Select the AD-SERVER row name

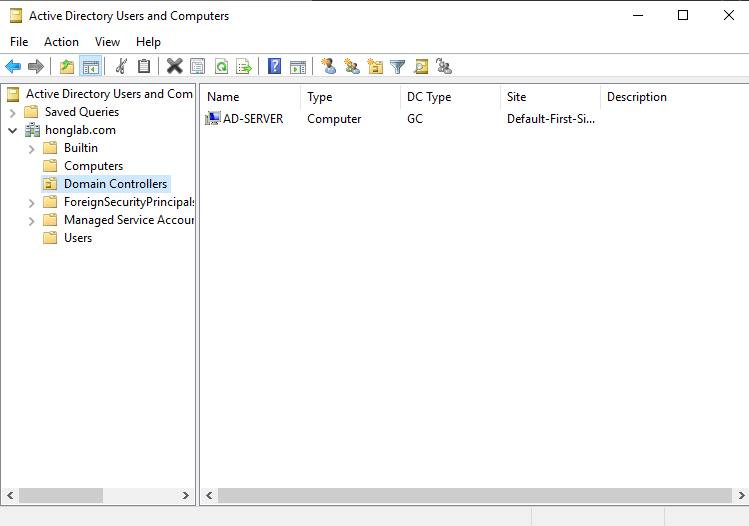click(x=253, y=119)
